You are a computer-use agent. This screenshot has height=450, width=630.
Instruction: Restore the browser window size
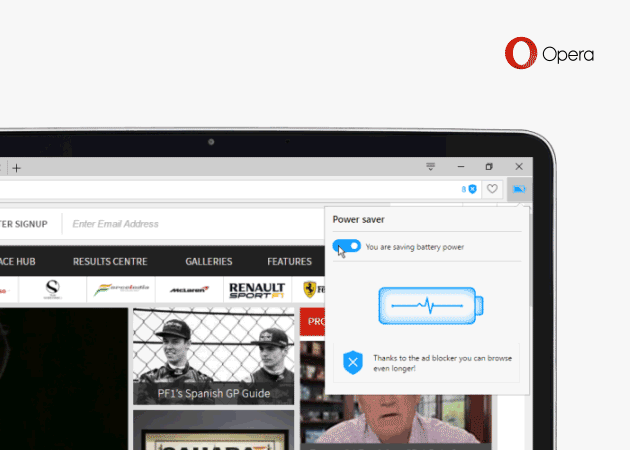coord(489,166)
